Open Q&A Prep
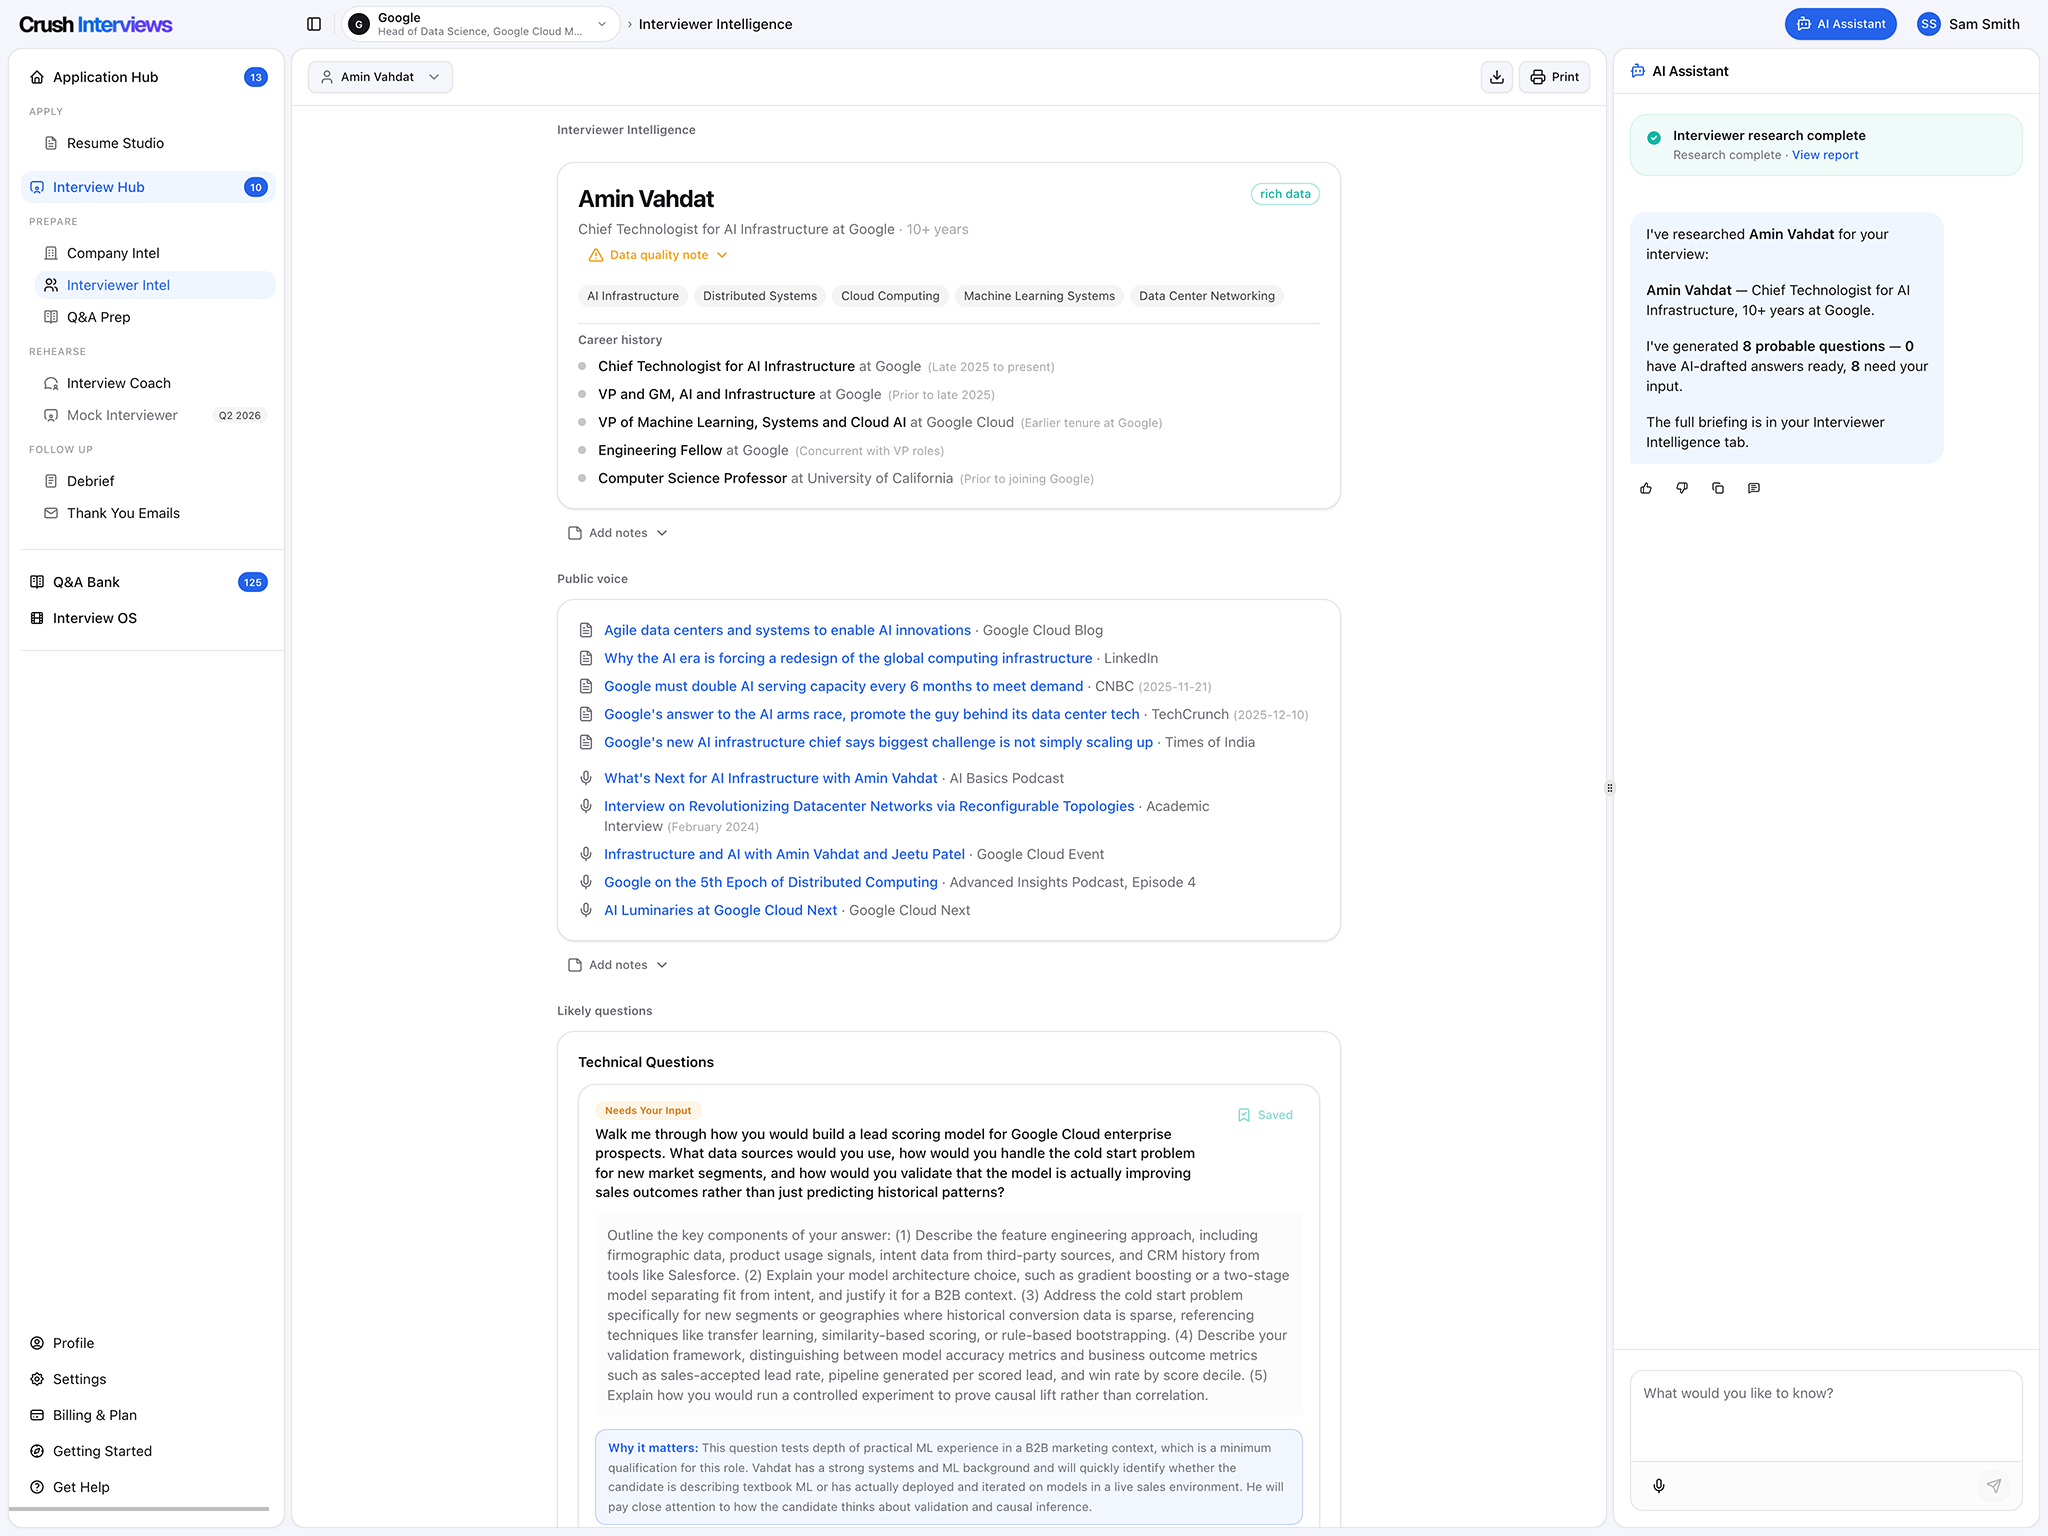The height and width of the screenshot is (1536, 2048). [155, 317]
